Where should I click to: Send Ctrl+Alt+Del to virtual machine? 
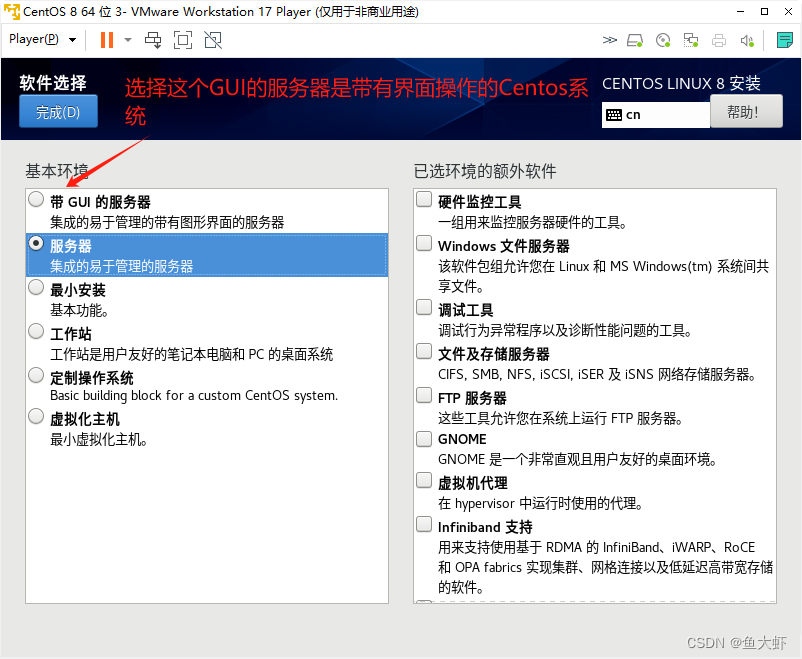coord(153,40)
